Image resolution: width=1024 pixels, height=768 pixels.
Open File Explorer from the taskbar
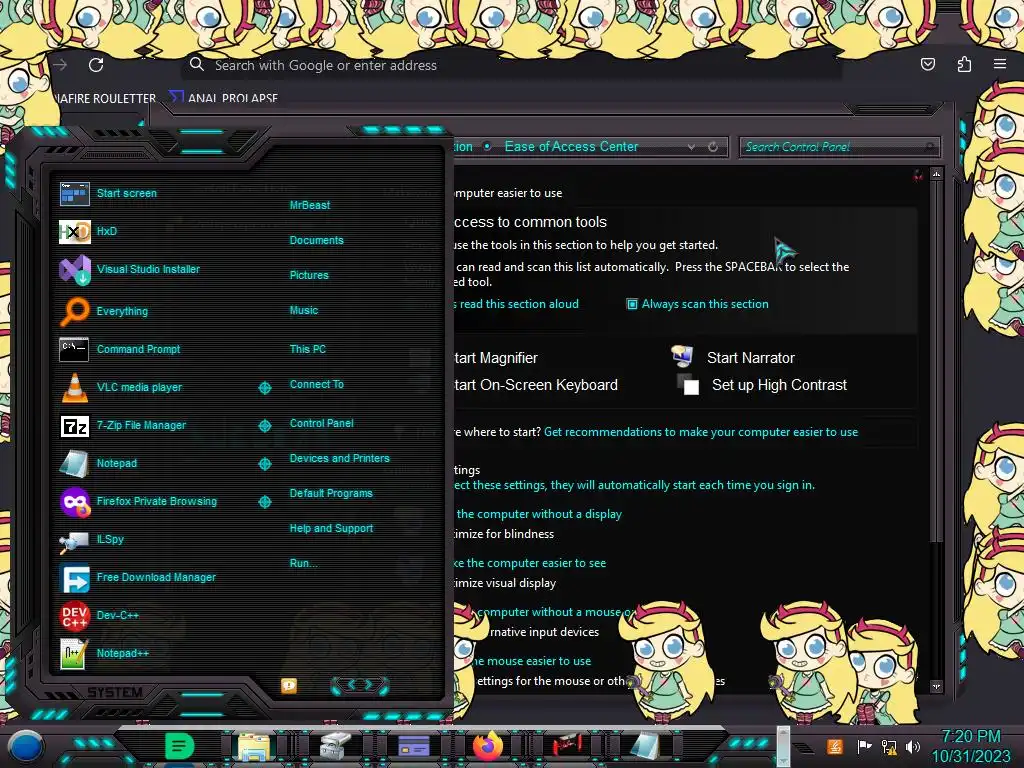253,746
